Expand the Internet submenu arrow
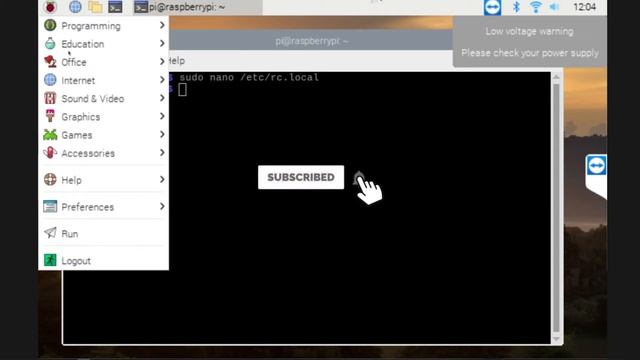Screen dimensions: 640x360 pyautogui.click(x=162, y=80)
